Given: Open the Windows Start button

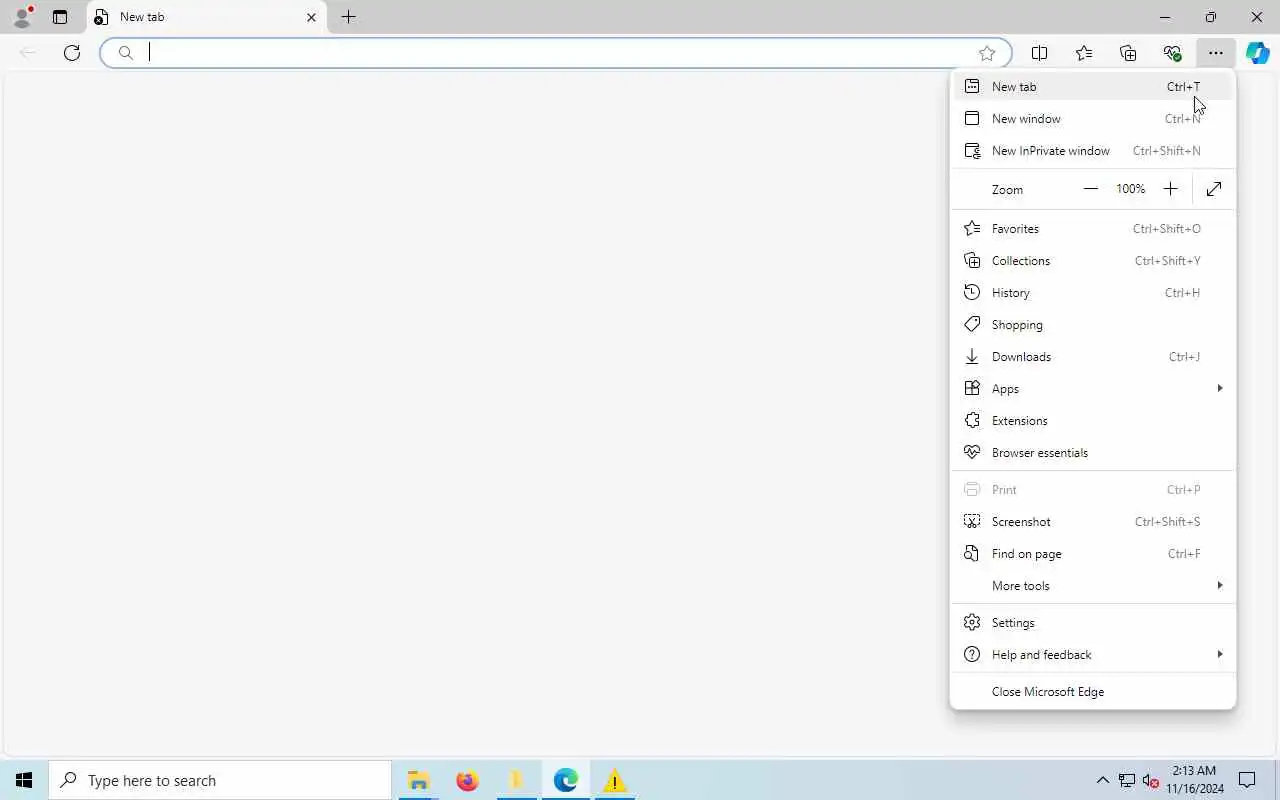Looking at the screenshot, I should point(24,780).
